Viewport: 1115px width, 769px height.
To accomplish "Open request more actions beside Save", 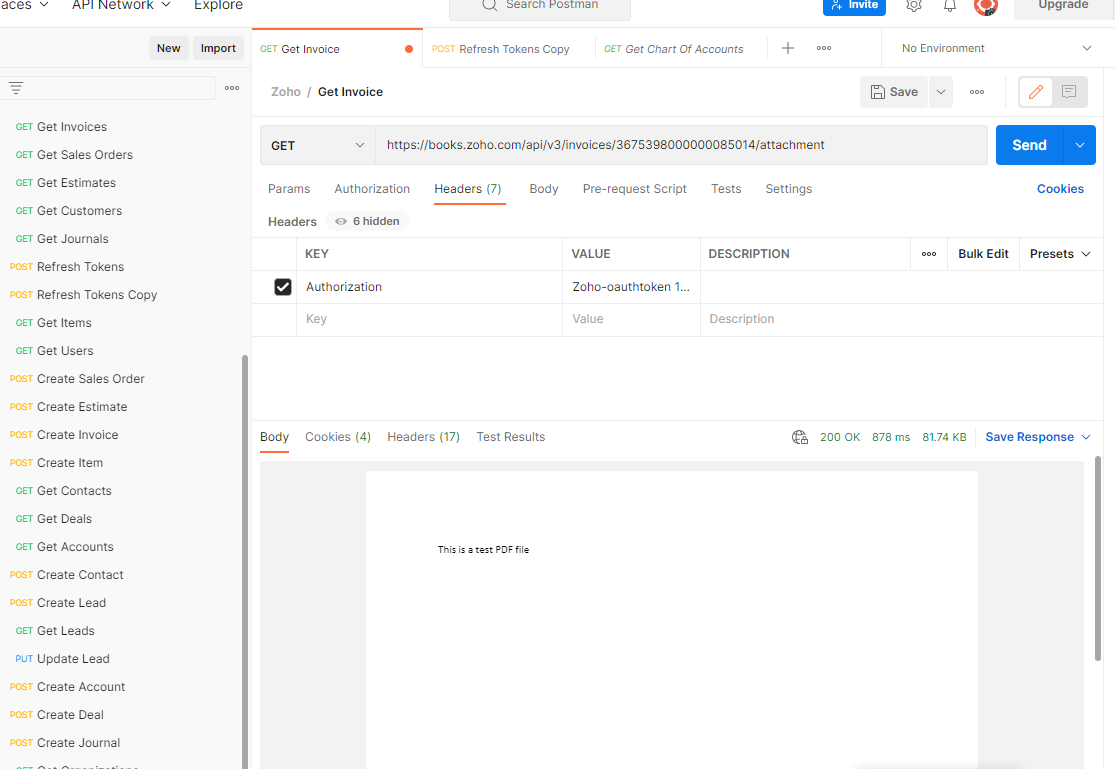I will point(977,92).
